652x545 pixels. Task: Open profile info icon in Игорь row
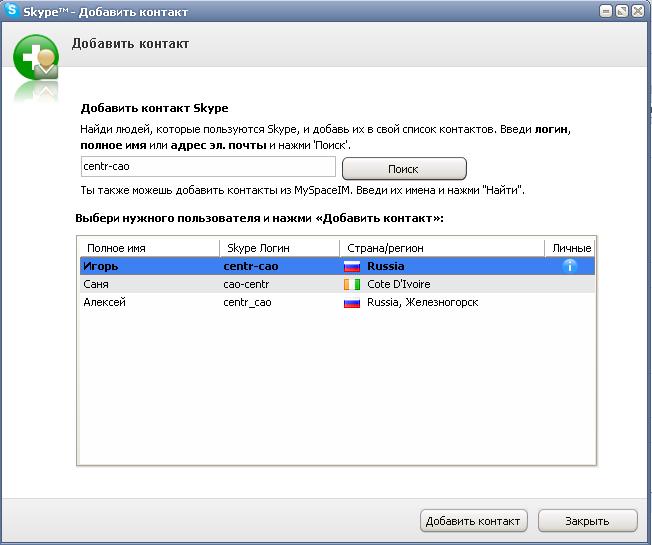[x=570, y=266]
